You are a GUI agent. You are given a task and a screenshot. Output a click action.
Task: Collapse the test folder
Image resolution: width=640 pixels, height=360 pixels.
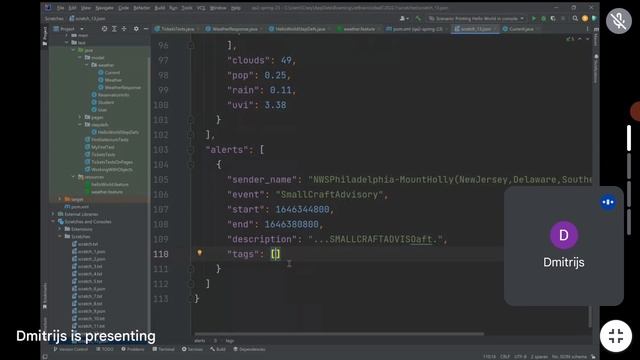pos(67,42)
